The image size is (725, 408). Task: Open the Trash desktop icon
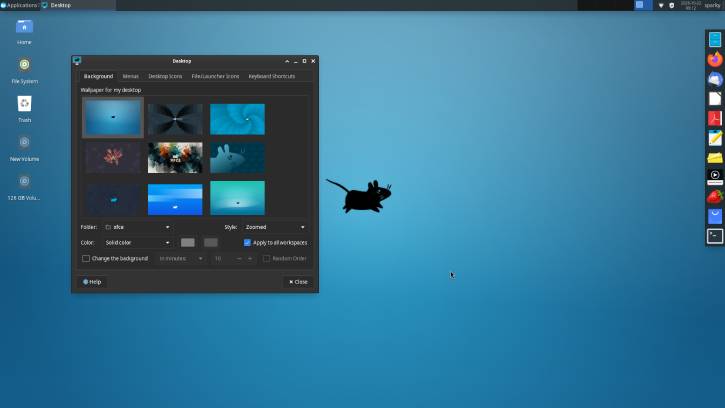[24, 104]
